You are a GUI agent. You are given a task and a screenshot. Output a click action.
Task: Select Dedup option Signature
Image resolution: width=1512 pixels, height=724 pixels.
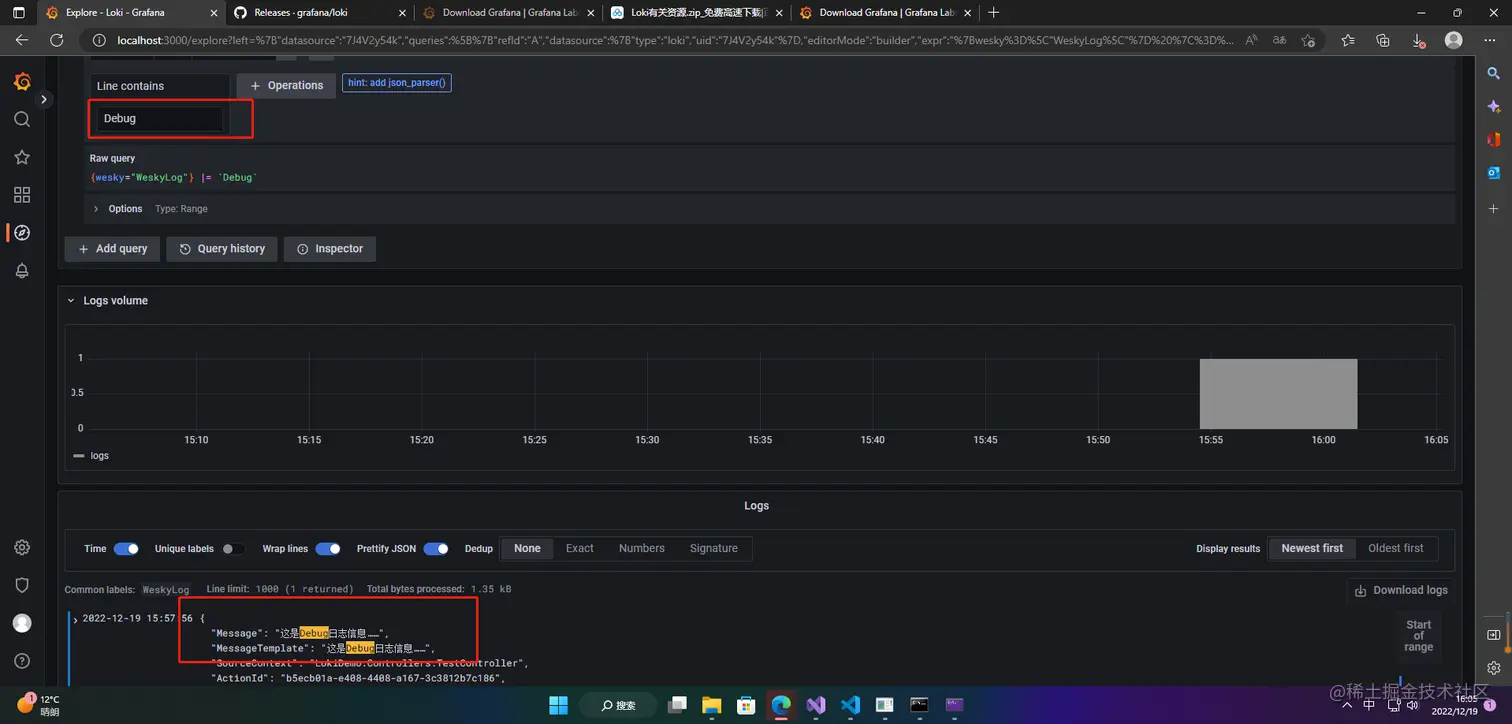click(714, 549)
